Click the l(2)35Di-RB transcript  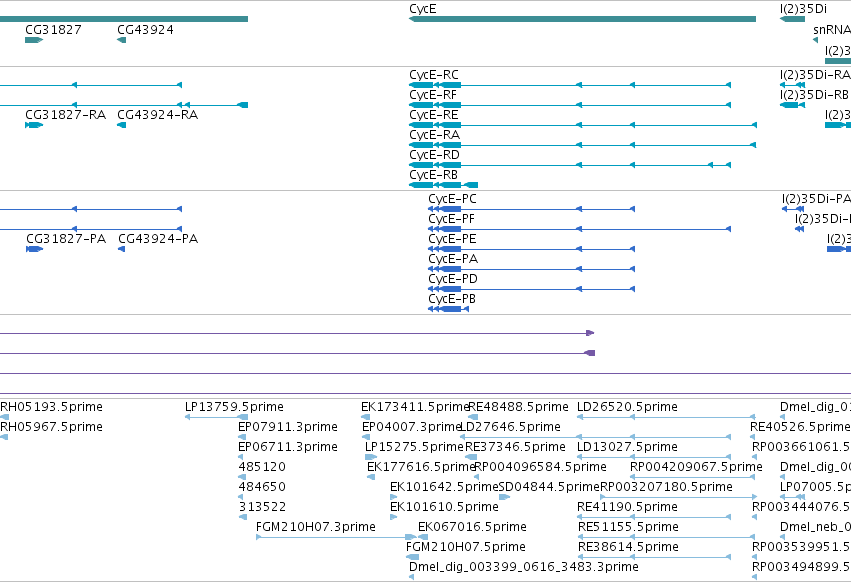pyautogui.click(x=790, y=105)
